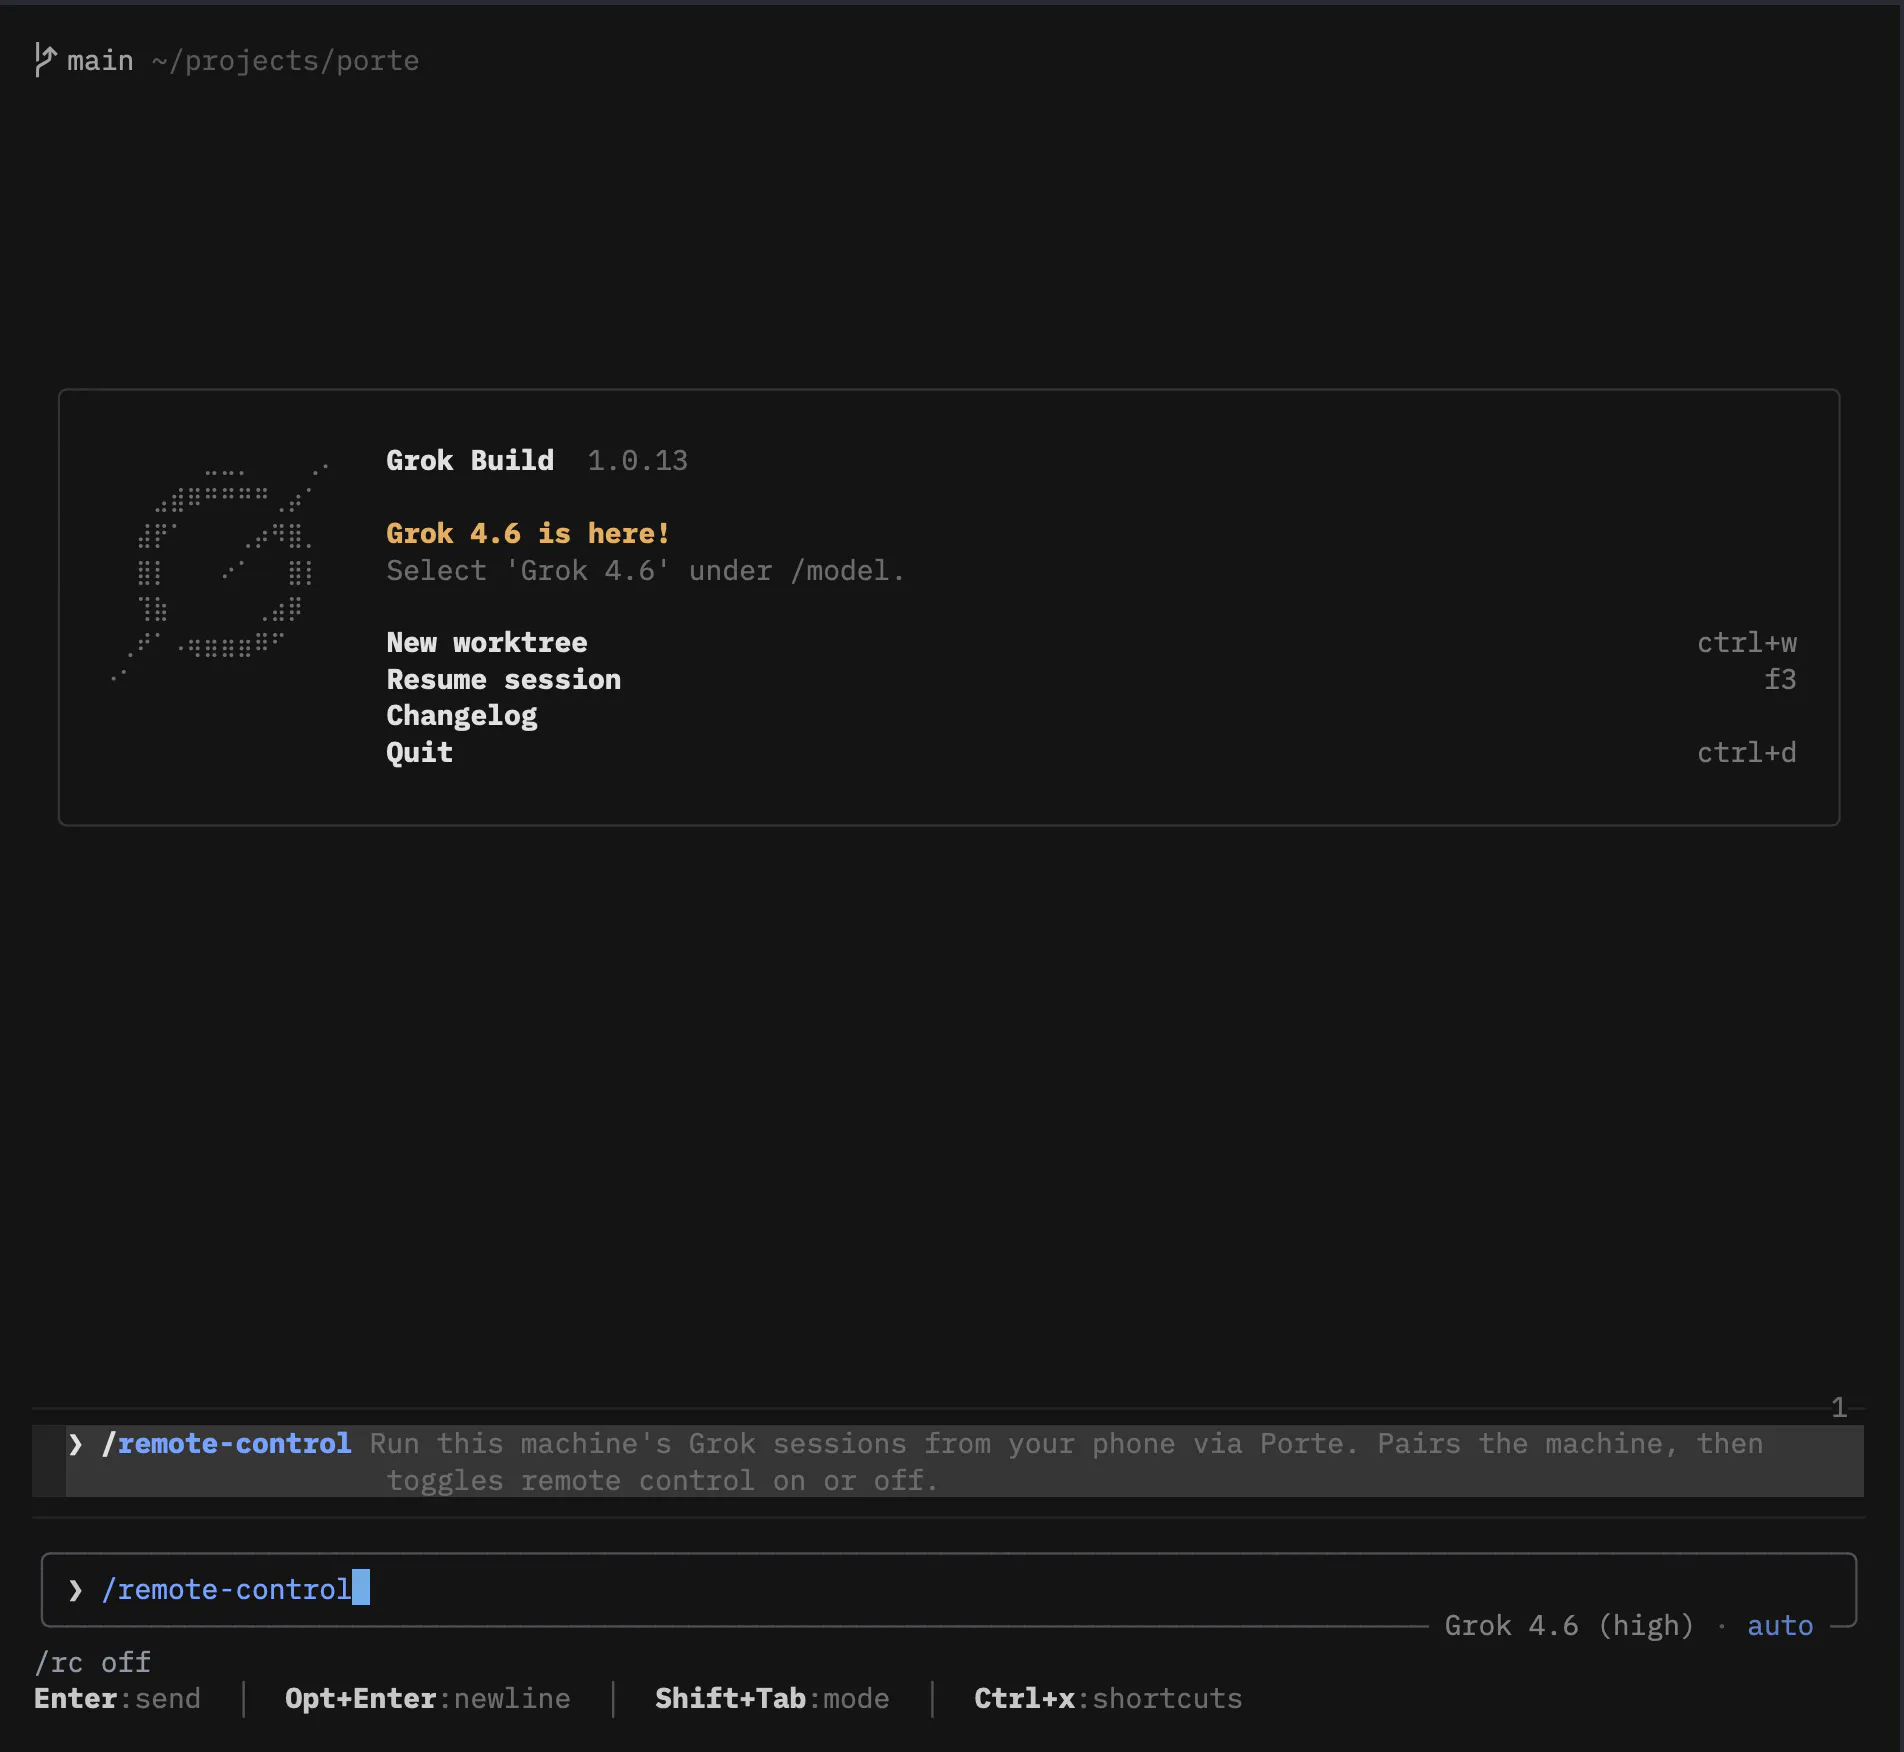Click the main branch name

100,61
